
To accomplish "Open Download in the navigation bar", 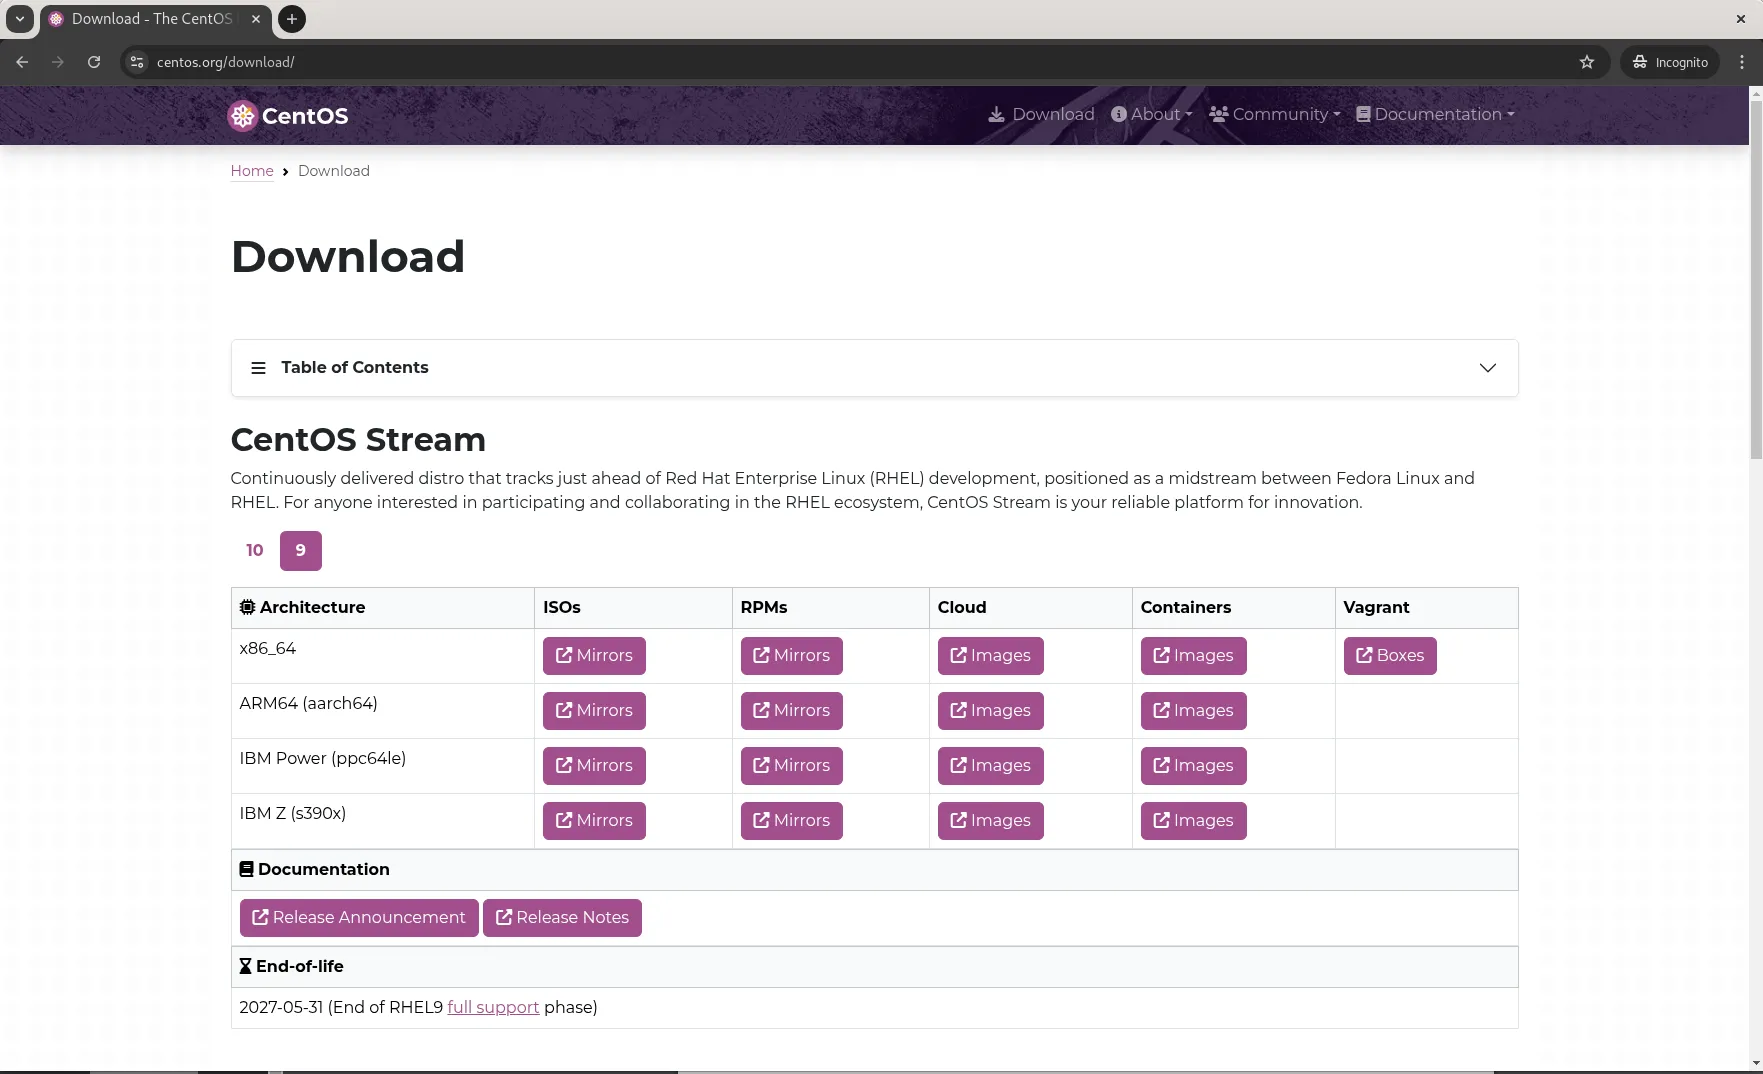I will tap(1041, 114).
